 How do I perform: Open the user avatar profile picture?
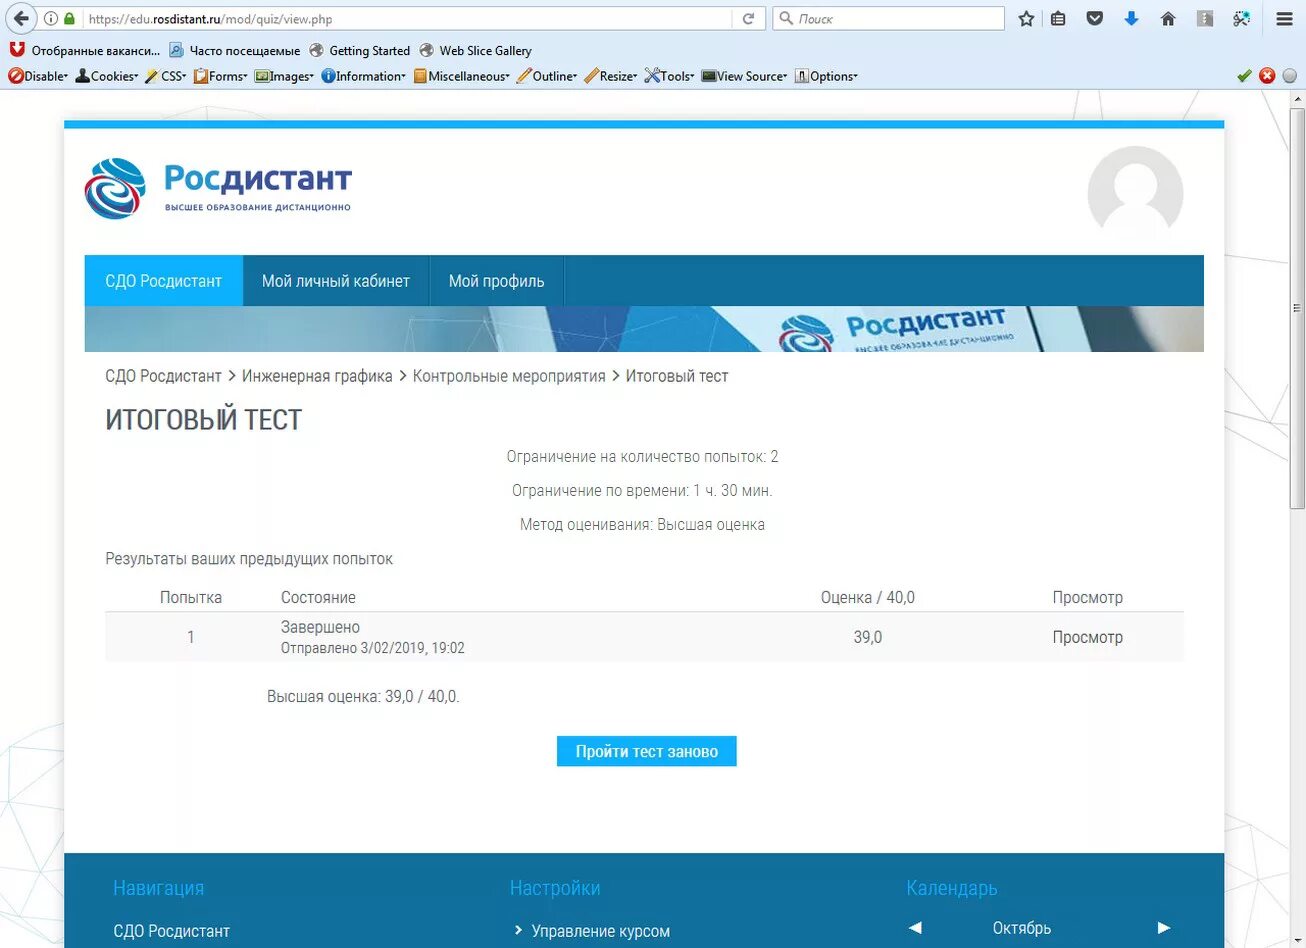click(x=1135, y=193)
